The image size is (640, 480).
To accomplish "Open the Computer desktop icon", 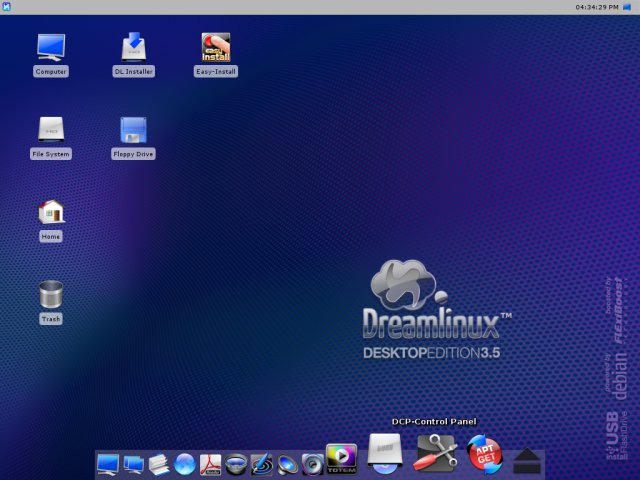I will pyautogui.click(x=51, y=47).
